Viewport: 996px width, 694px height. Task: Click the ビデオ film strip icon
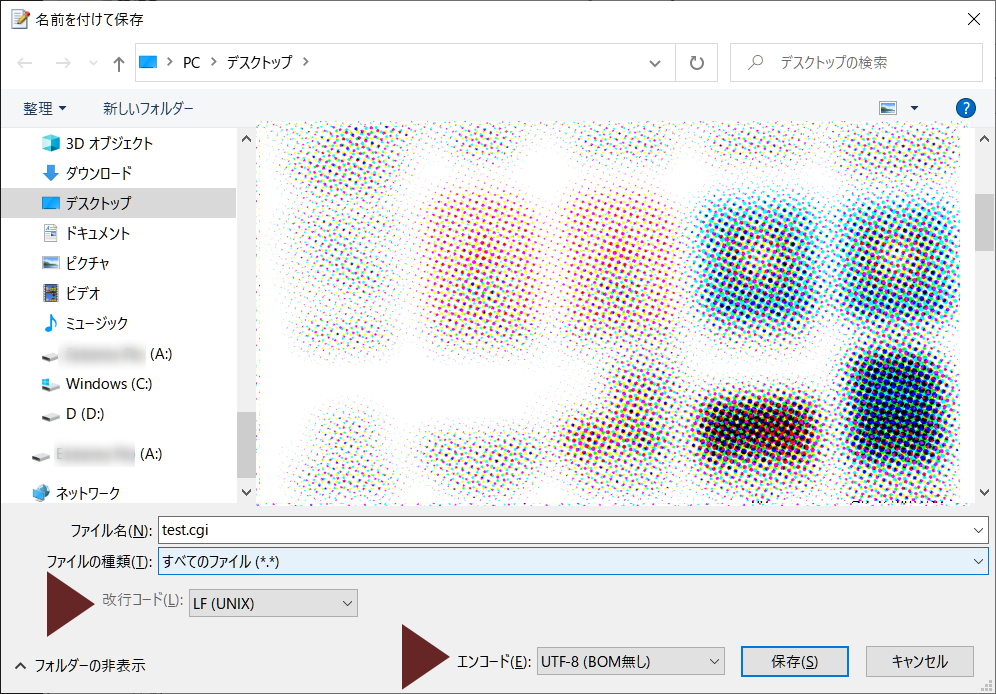pyautogui.click(x=51, y=293)
